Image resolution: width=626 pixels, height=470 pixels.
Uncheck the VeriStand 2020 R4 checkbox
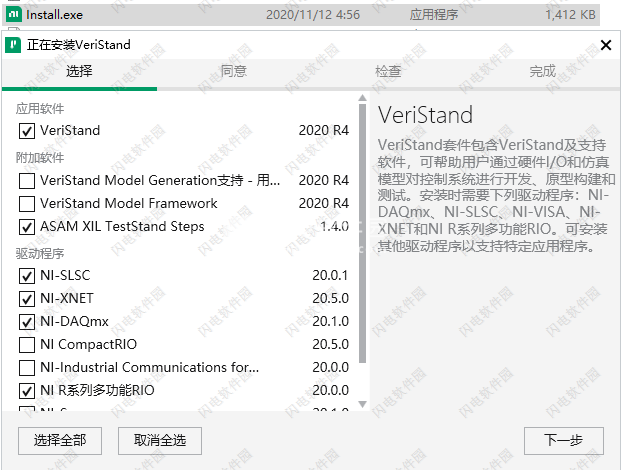pos(27,131)
